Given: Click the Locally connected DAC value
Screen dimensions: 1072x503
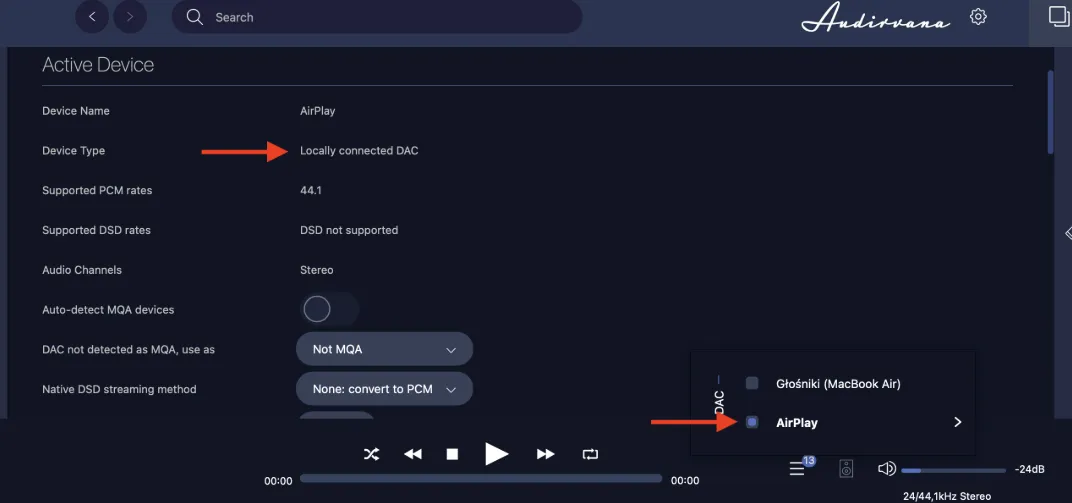Looking at the screenshot, I should click(x=359, y=150).
